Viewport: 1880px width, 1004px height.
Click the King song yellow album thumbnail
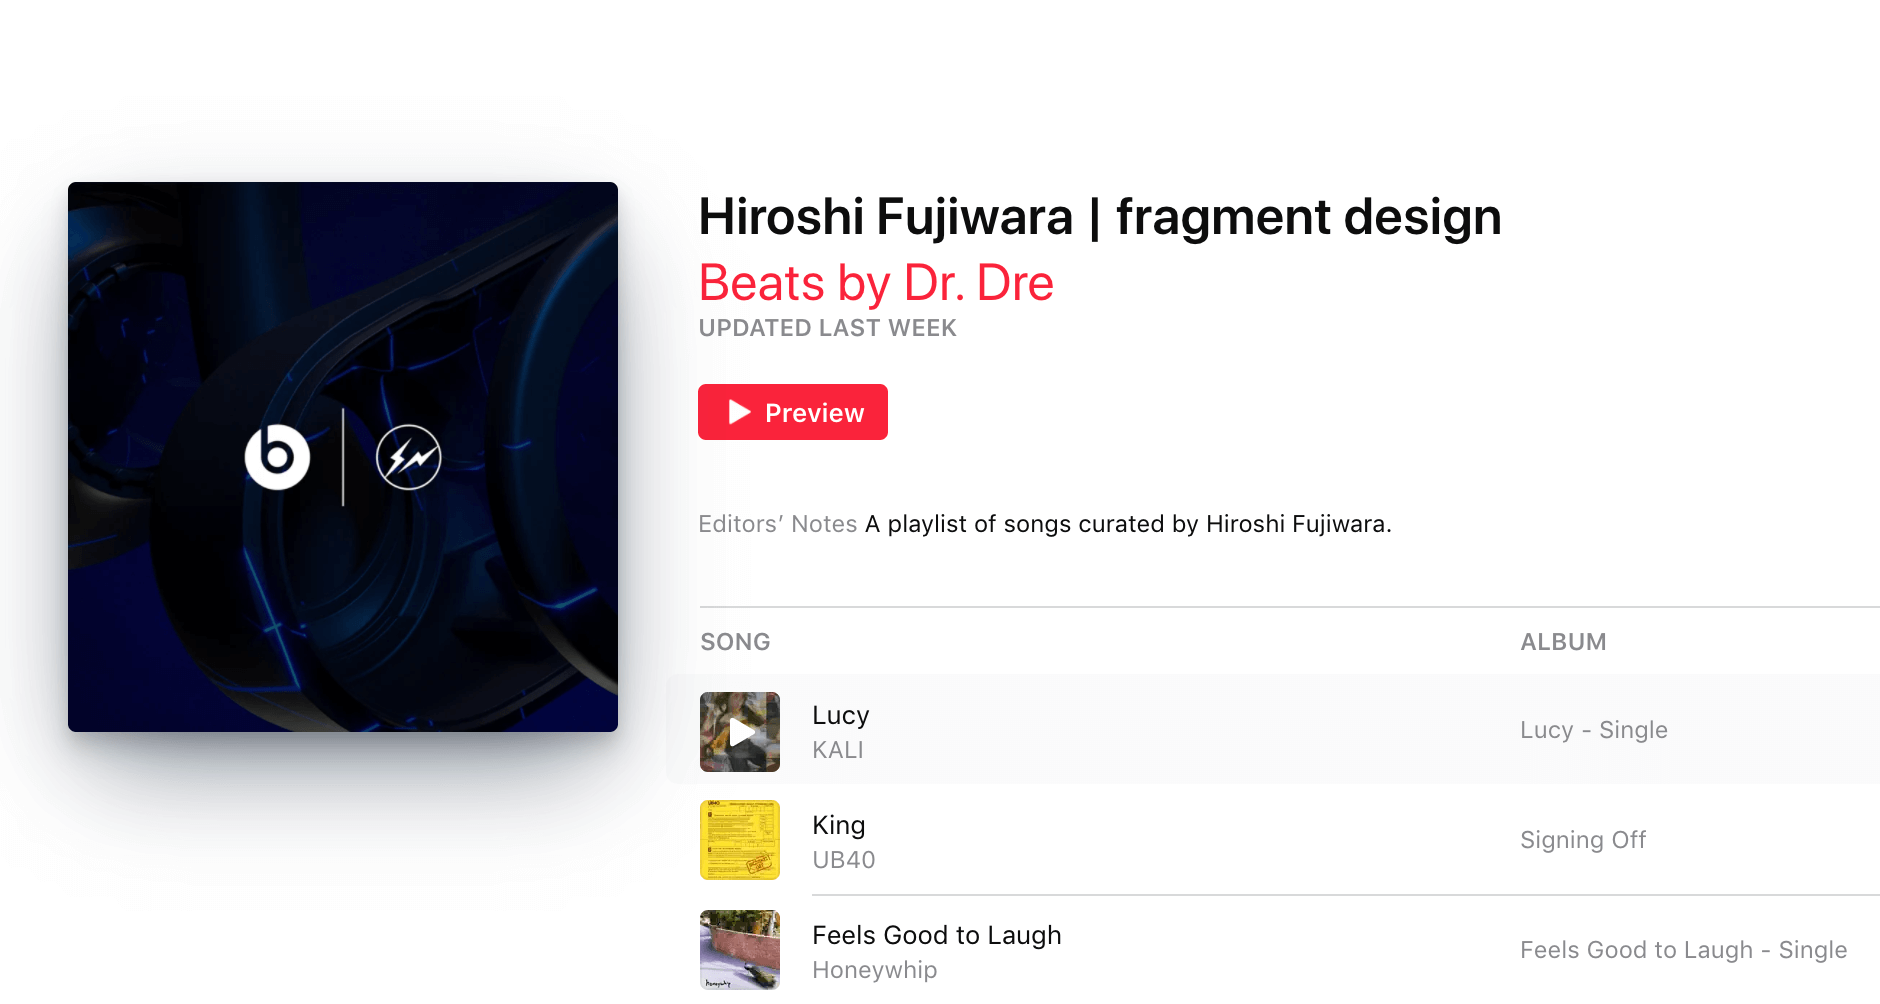740,840
